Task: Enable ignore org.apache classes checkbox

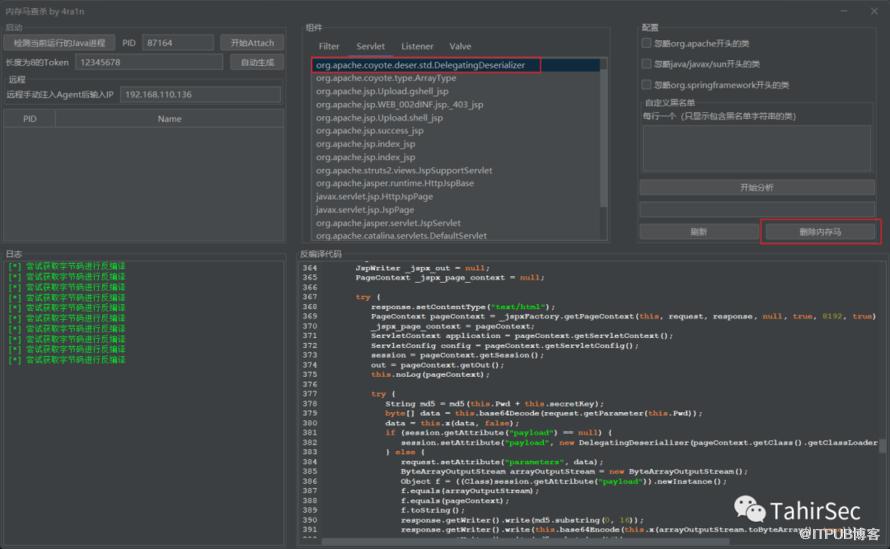Action: pyautogui.click(x=647, y=44)
